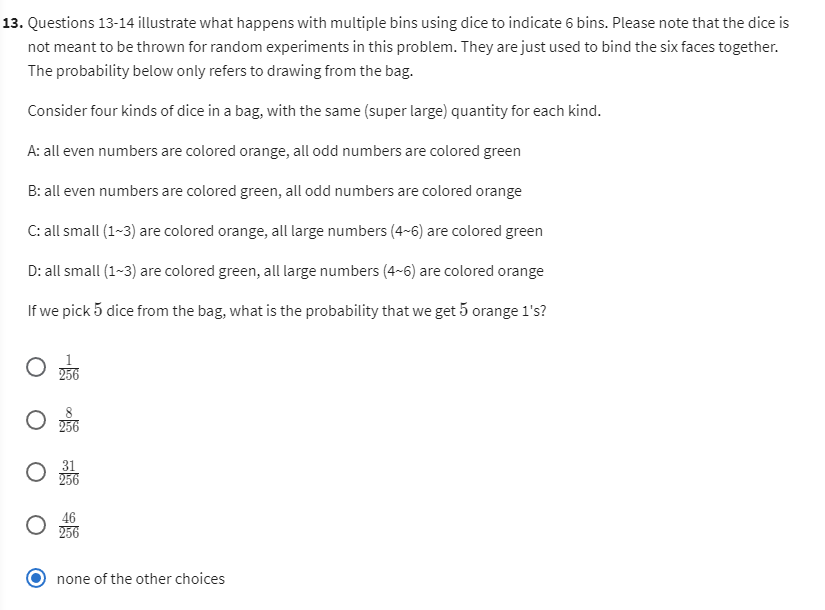Click the question number 13
The height and width of the screenshot is (610, 825).
tap(13, 22)
